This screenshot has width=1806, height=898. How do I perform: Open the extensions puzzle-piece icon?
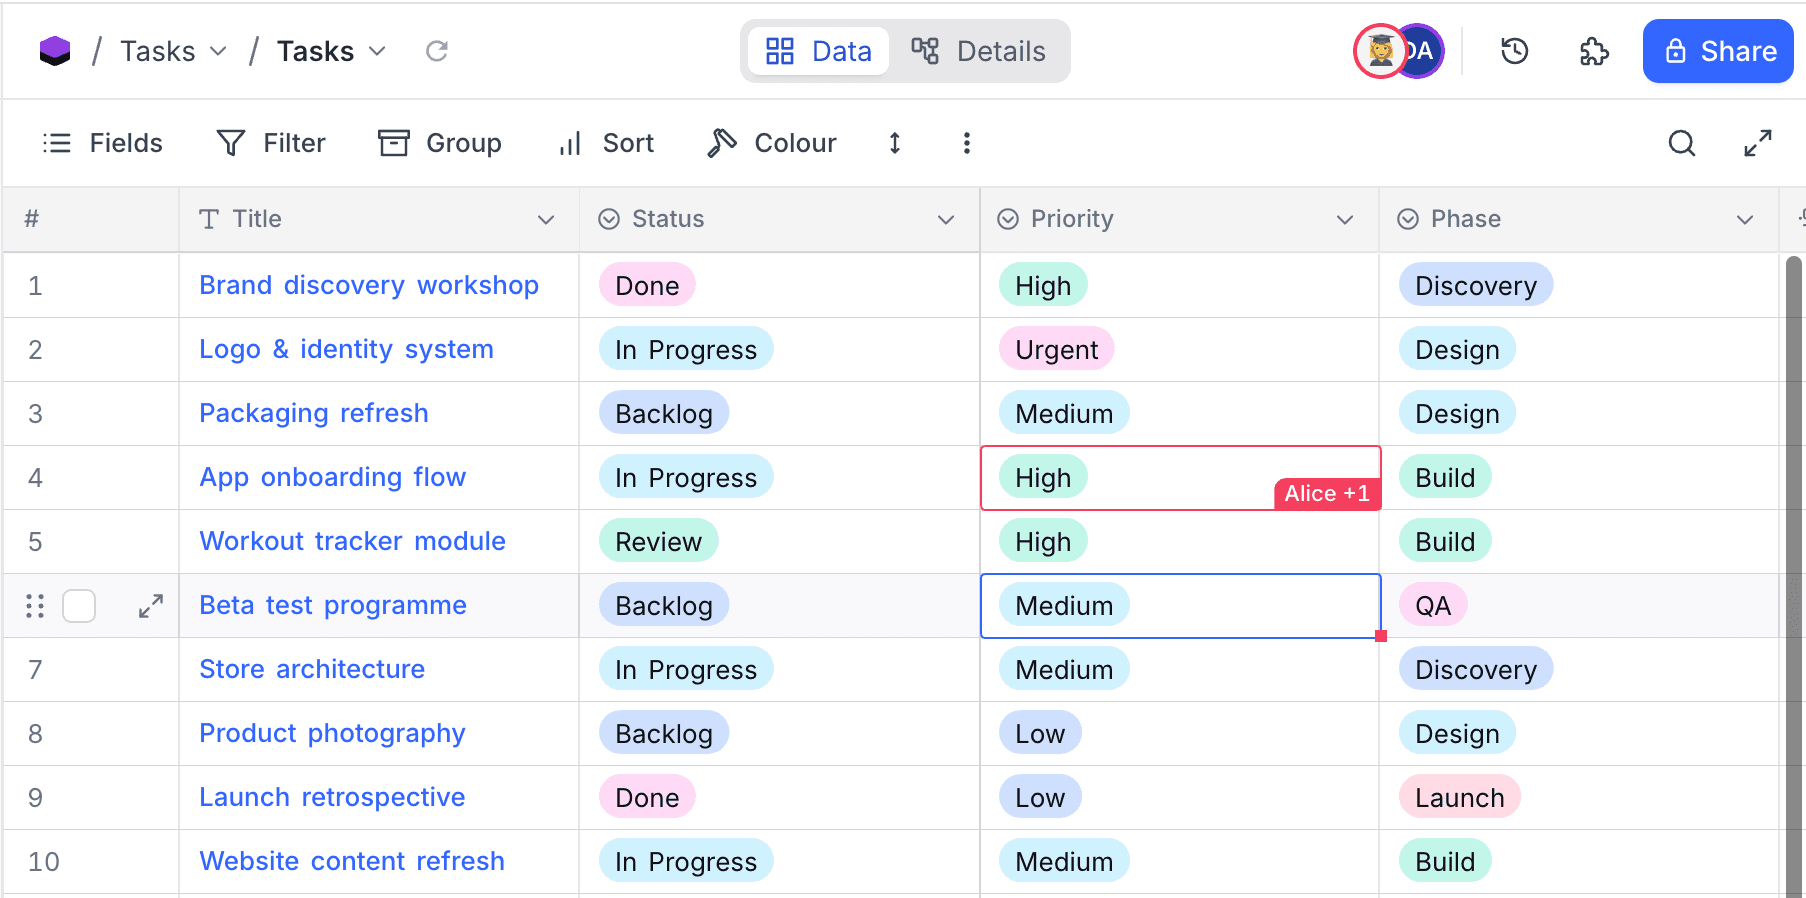[1594, 51]
